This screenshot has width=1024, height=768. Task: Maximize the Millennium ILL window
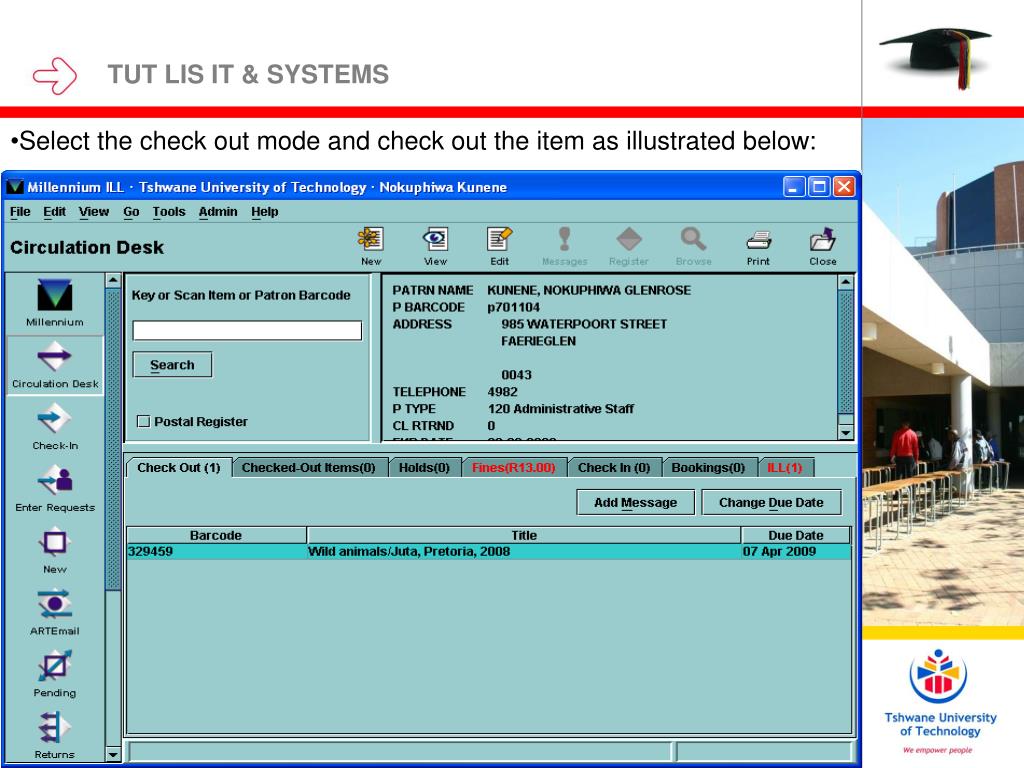coord(818,187)
